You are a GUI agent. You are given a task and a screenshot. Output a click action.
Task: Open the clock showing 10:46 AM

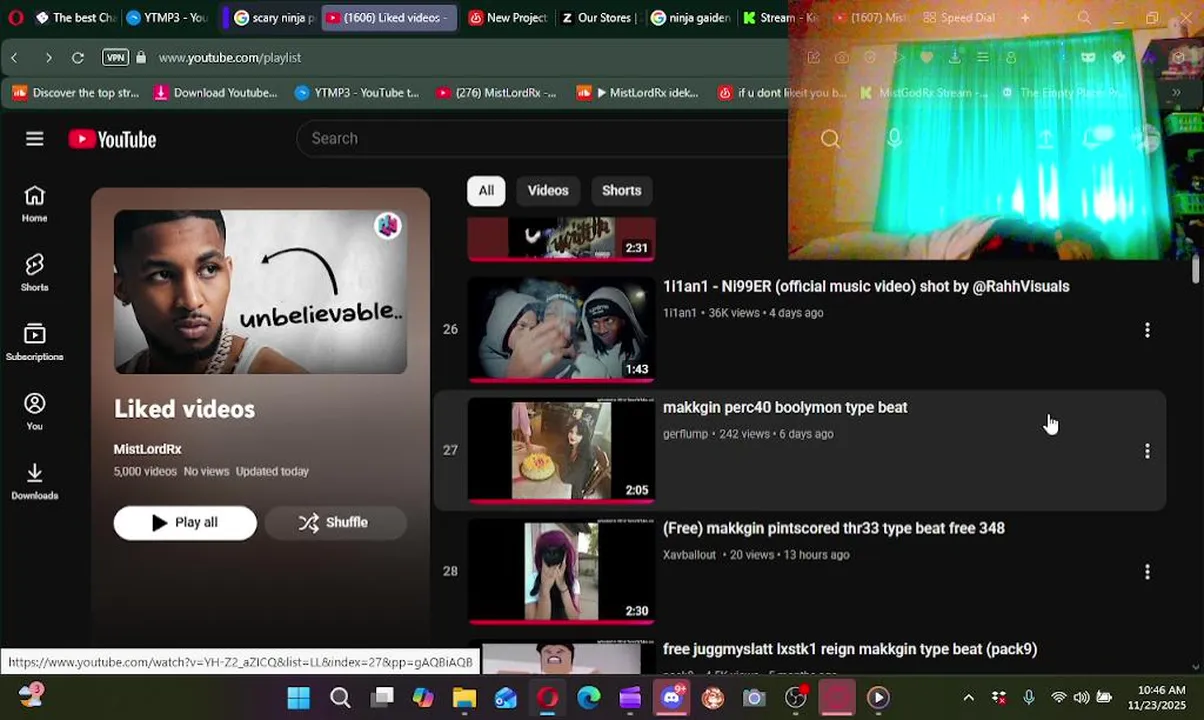click(1162, 698)
